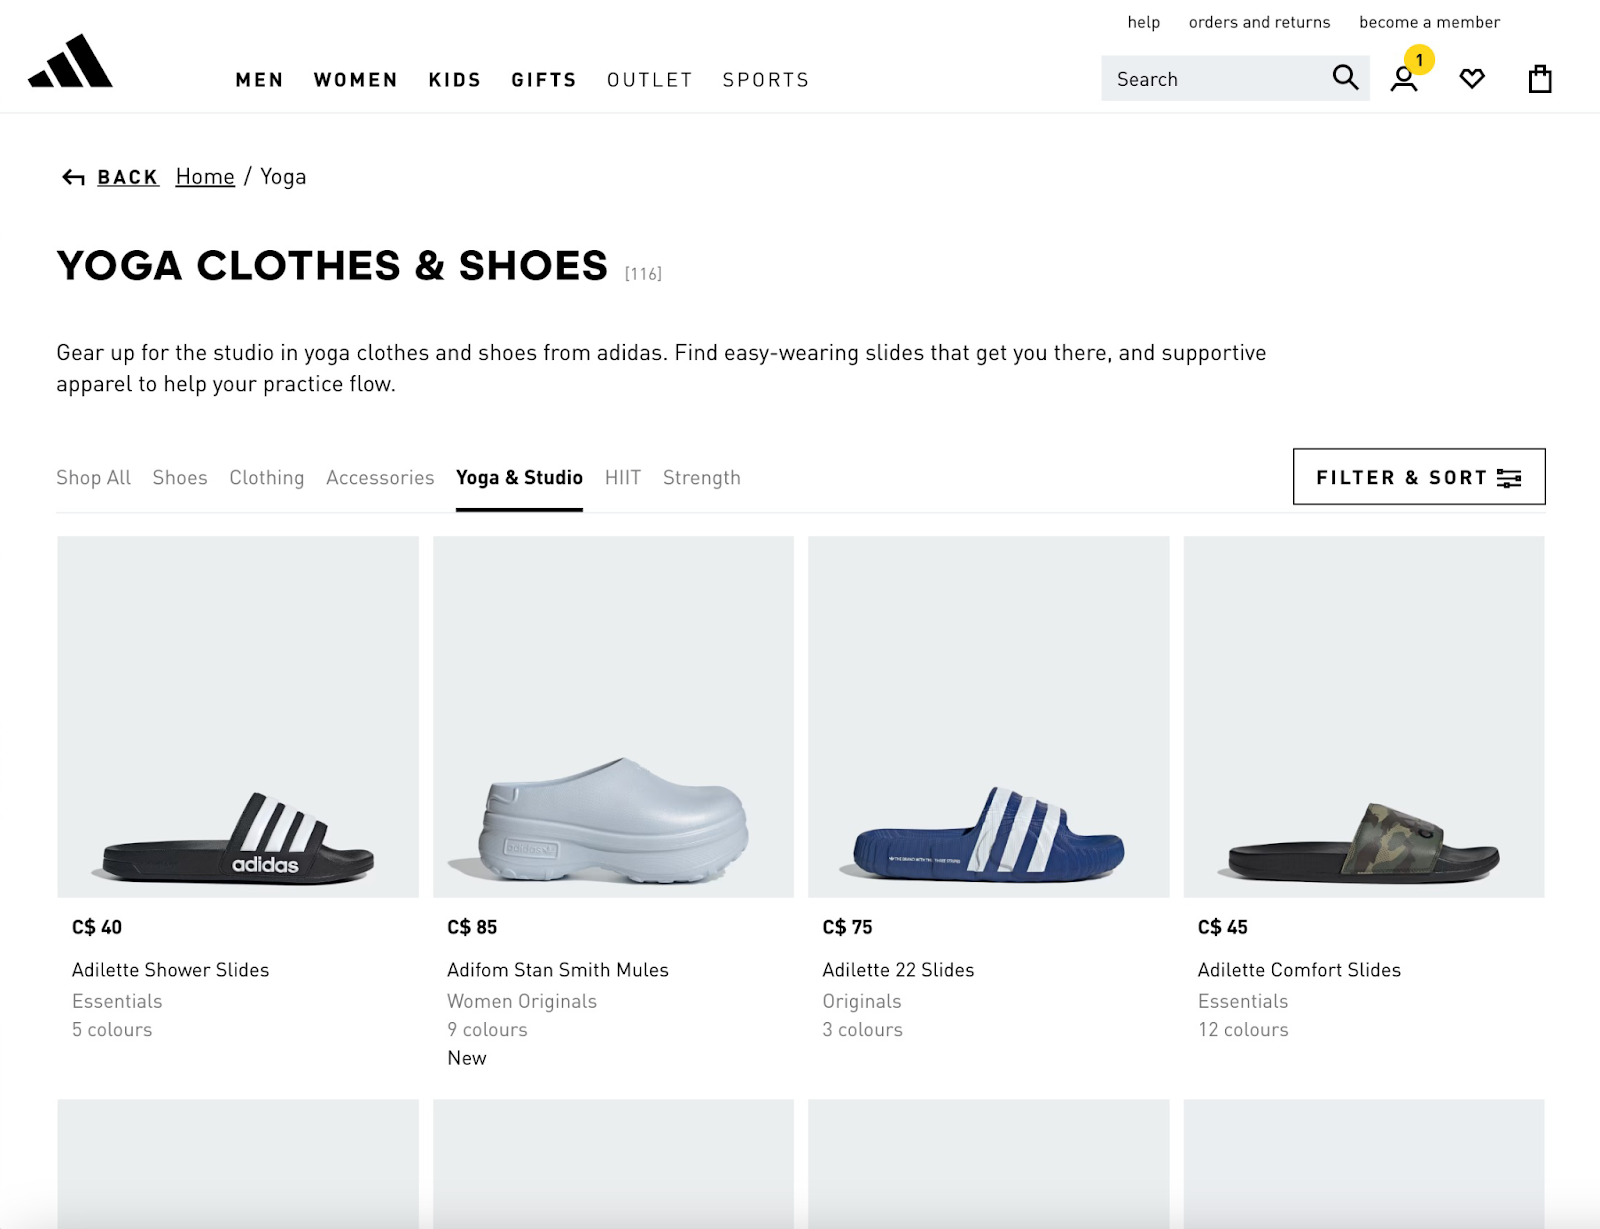Viewport: 1600px width, 1229px height.
Task: Click the Adifom Stan Smith Mules title
Action: pyautogui.click(x=558, y=970)
